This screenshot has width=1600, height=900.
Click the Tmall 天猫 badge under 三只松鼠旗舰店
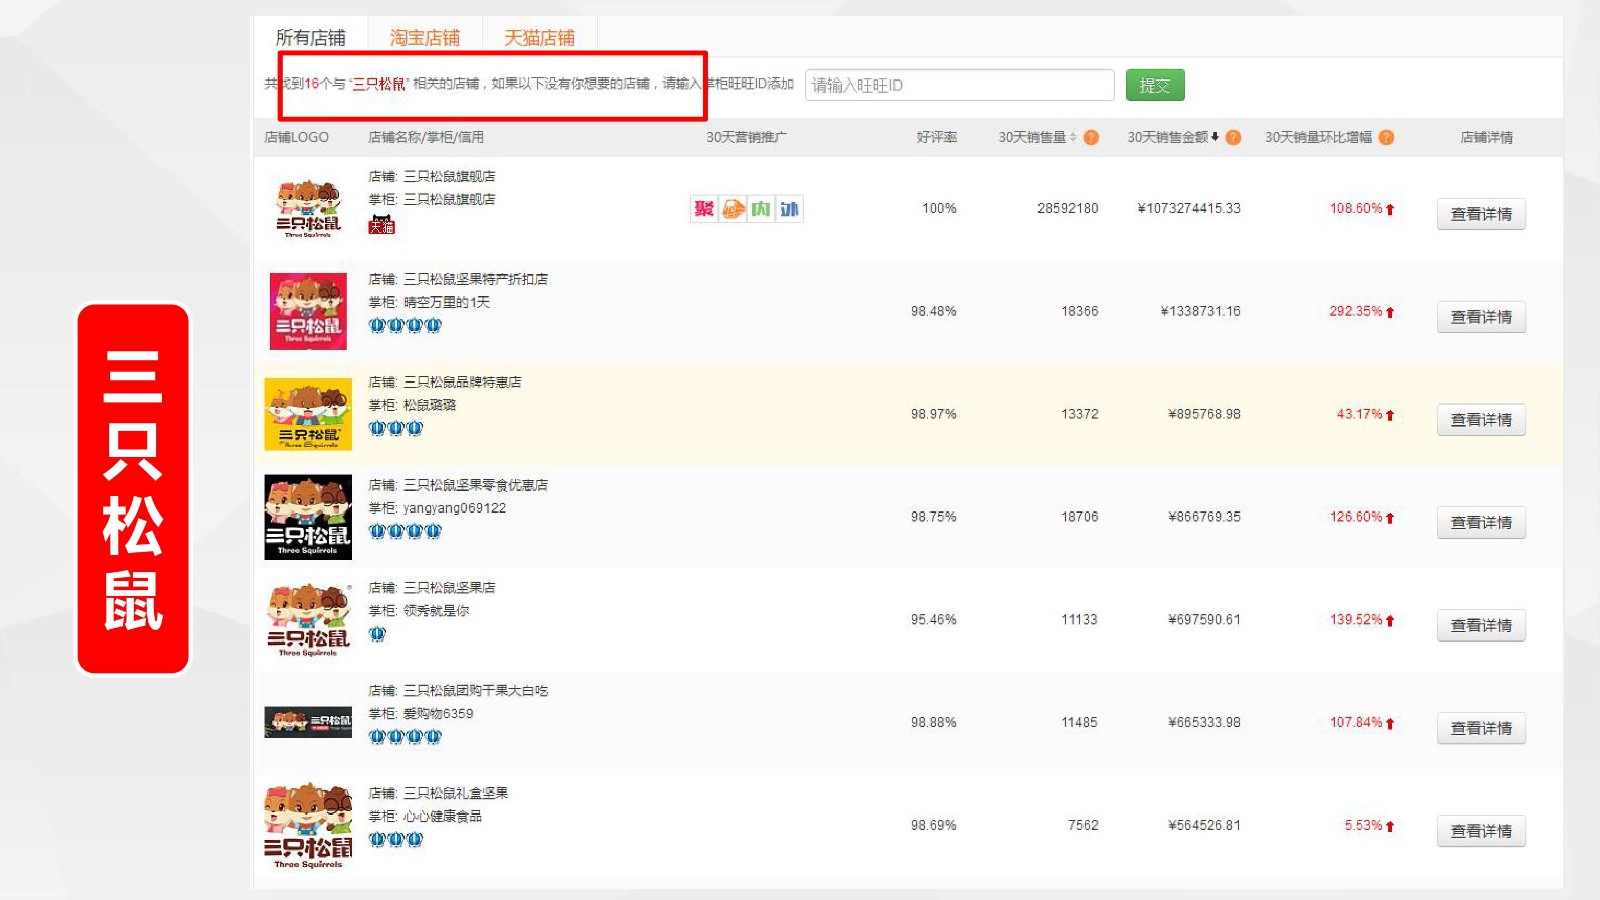tap(382, 225)
